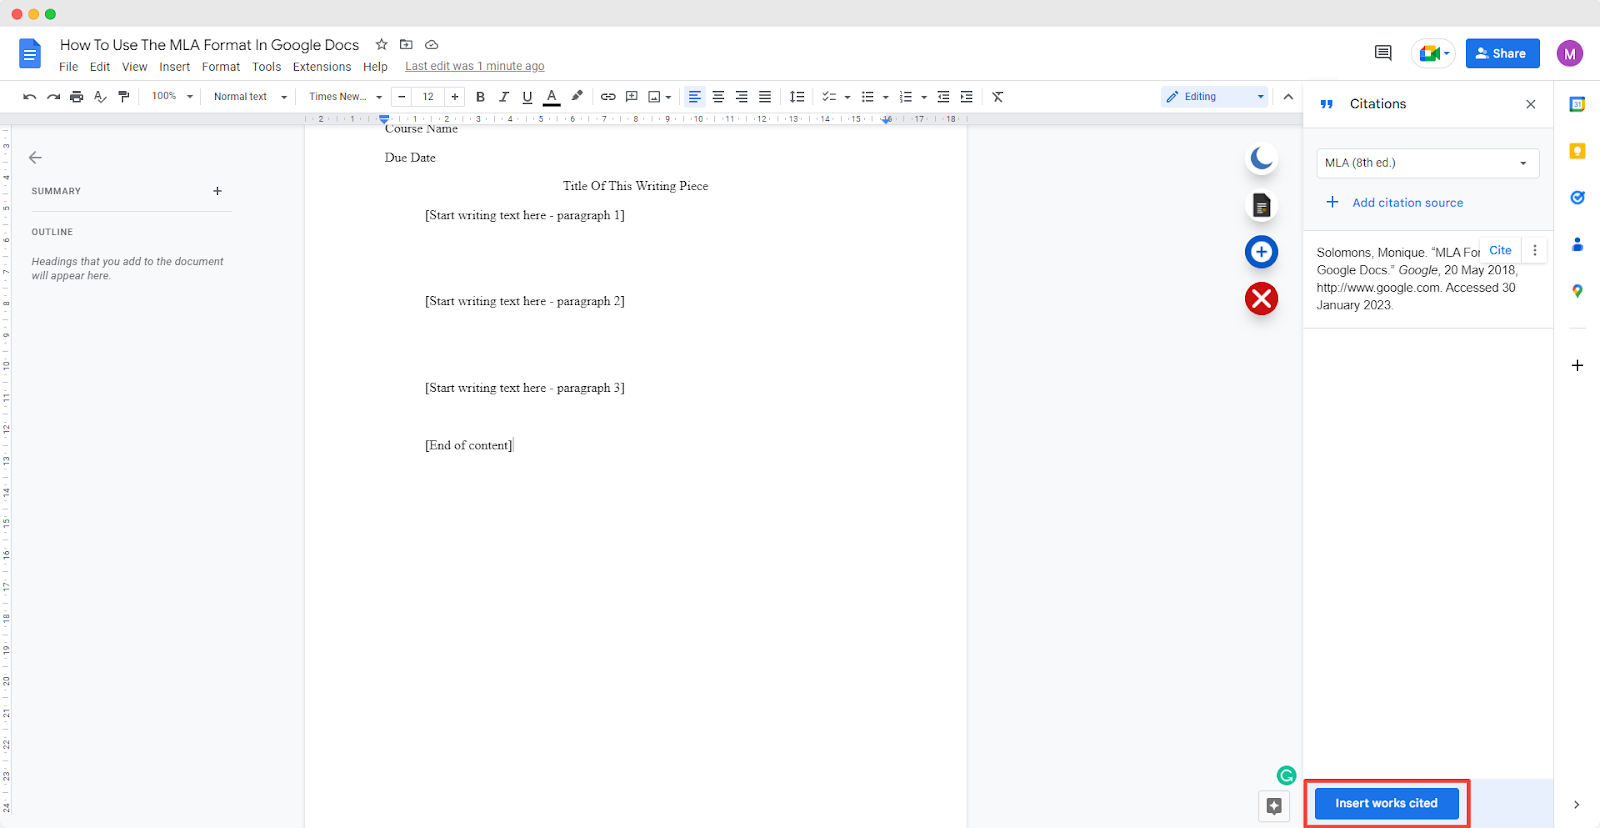Select the MLA citation format dropdown
Viewport: 1600px width, 828px height.
pyautogui.click(x=1428, y=163)
